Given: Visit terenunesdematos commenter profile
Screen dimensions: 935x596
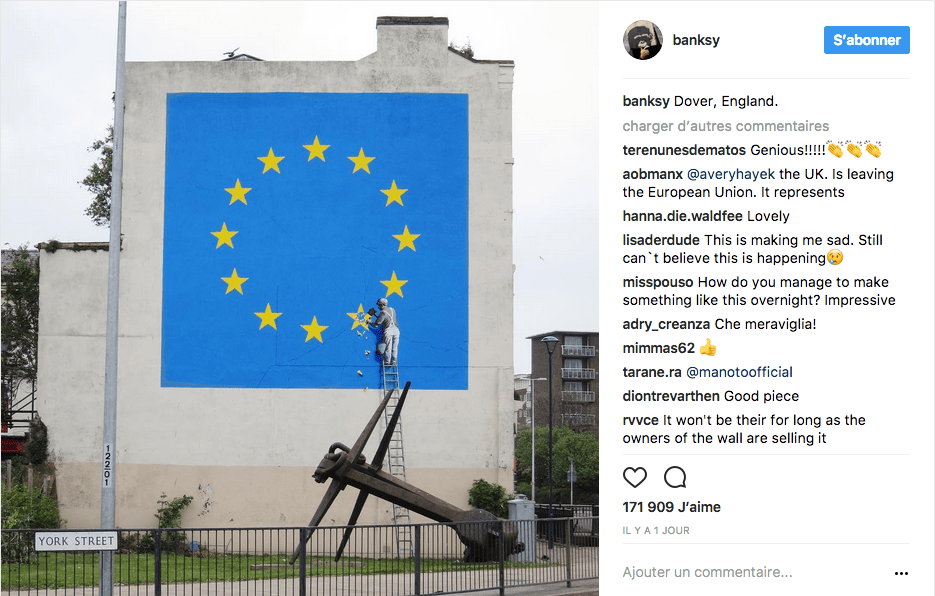Looking at the screenshot, I should (684, 150).
